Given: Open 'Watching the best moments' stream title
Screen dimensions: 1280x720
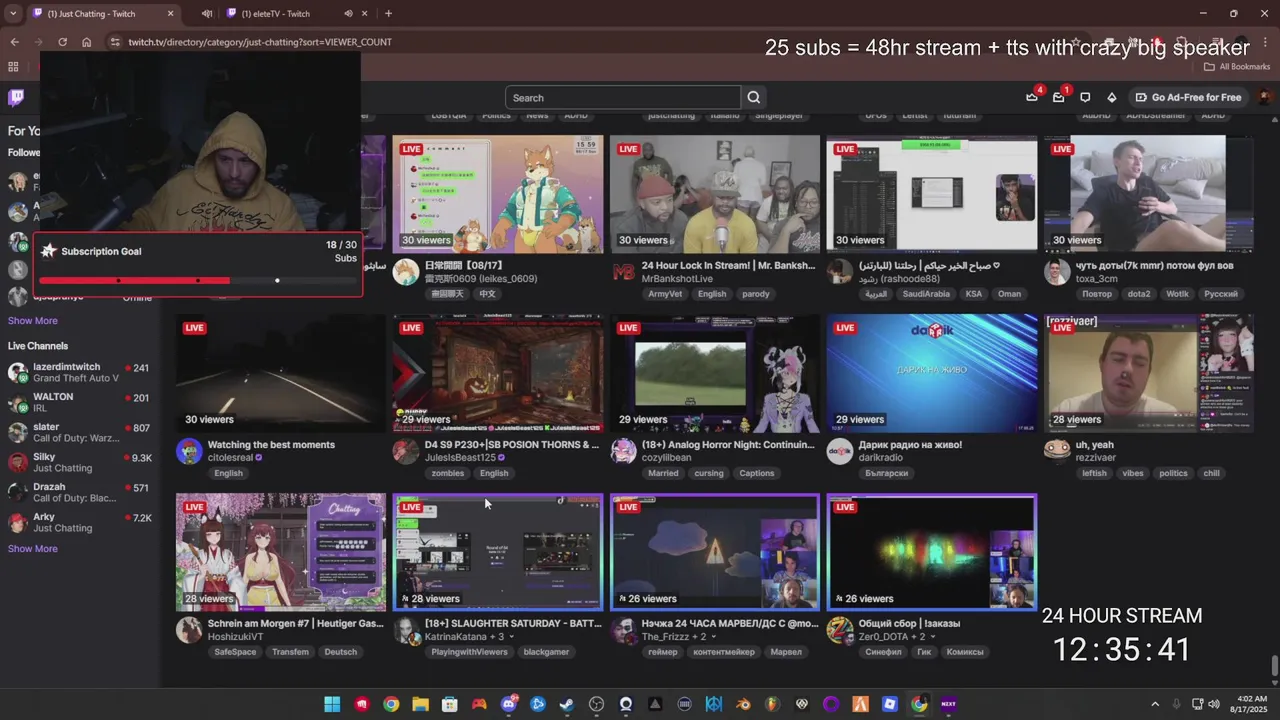Looking at the screenshot, I should tap(271, 445).
